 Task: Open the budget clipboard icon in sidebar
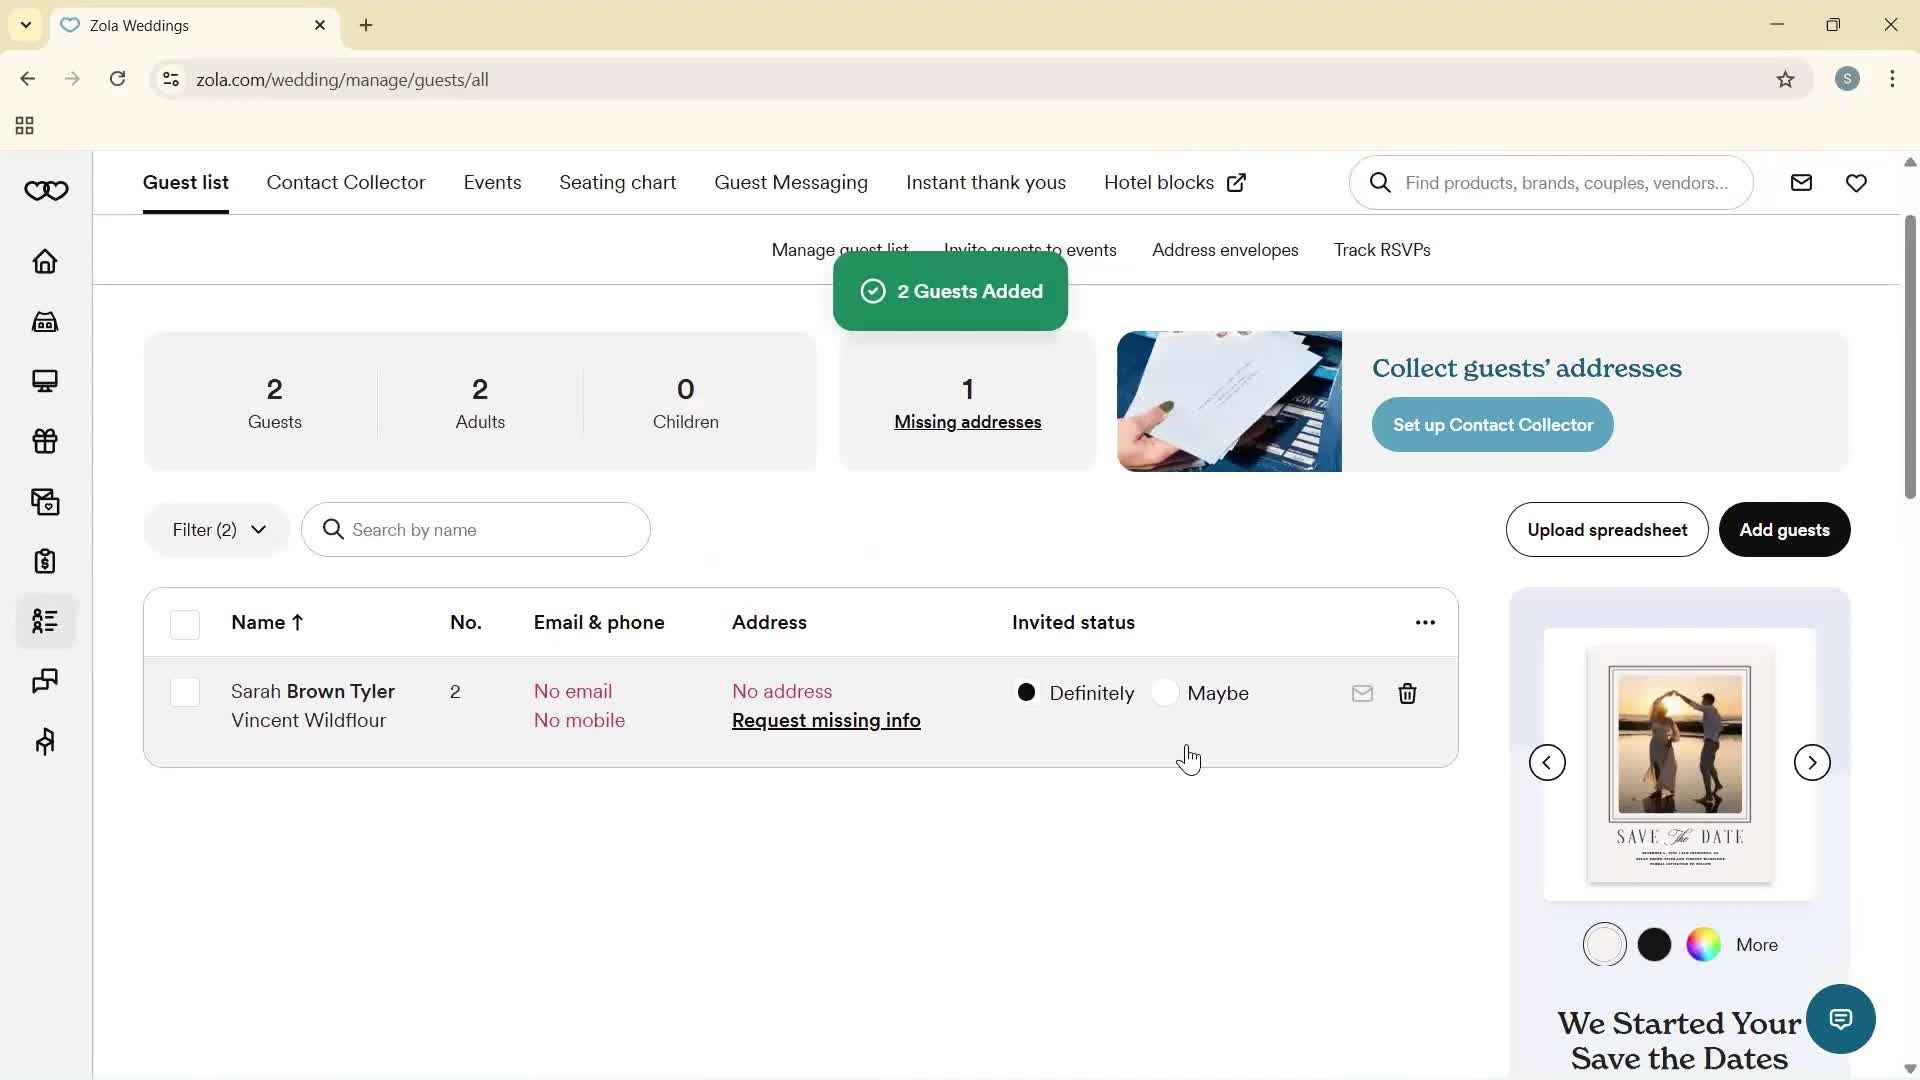(x=45, y=562)
